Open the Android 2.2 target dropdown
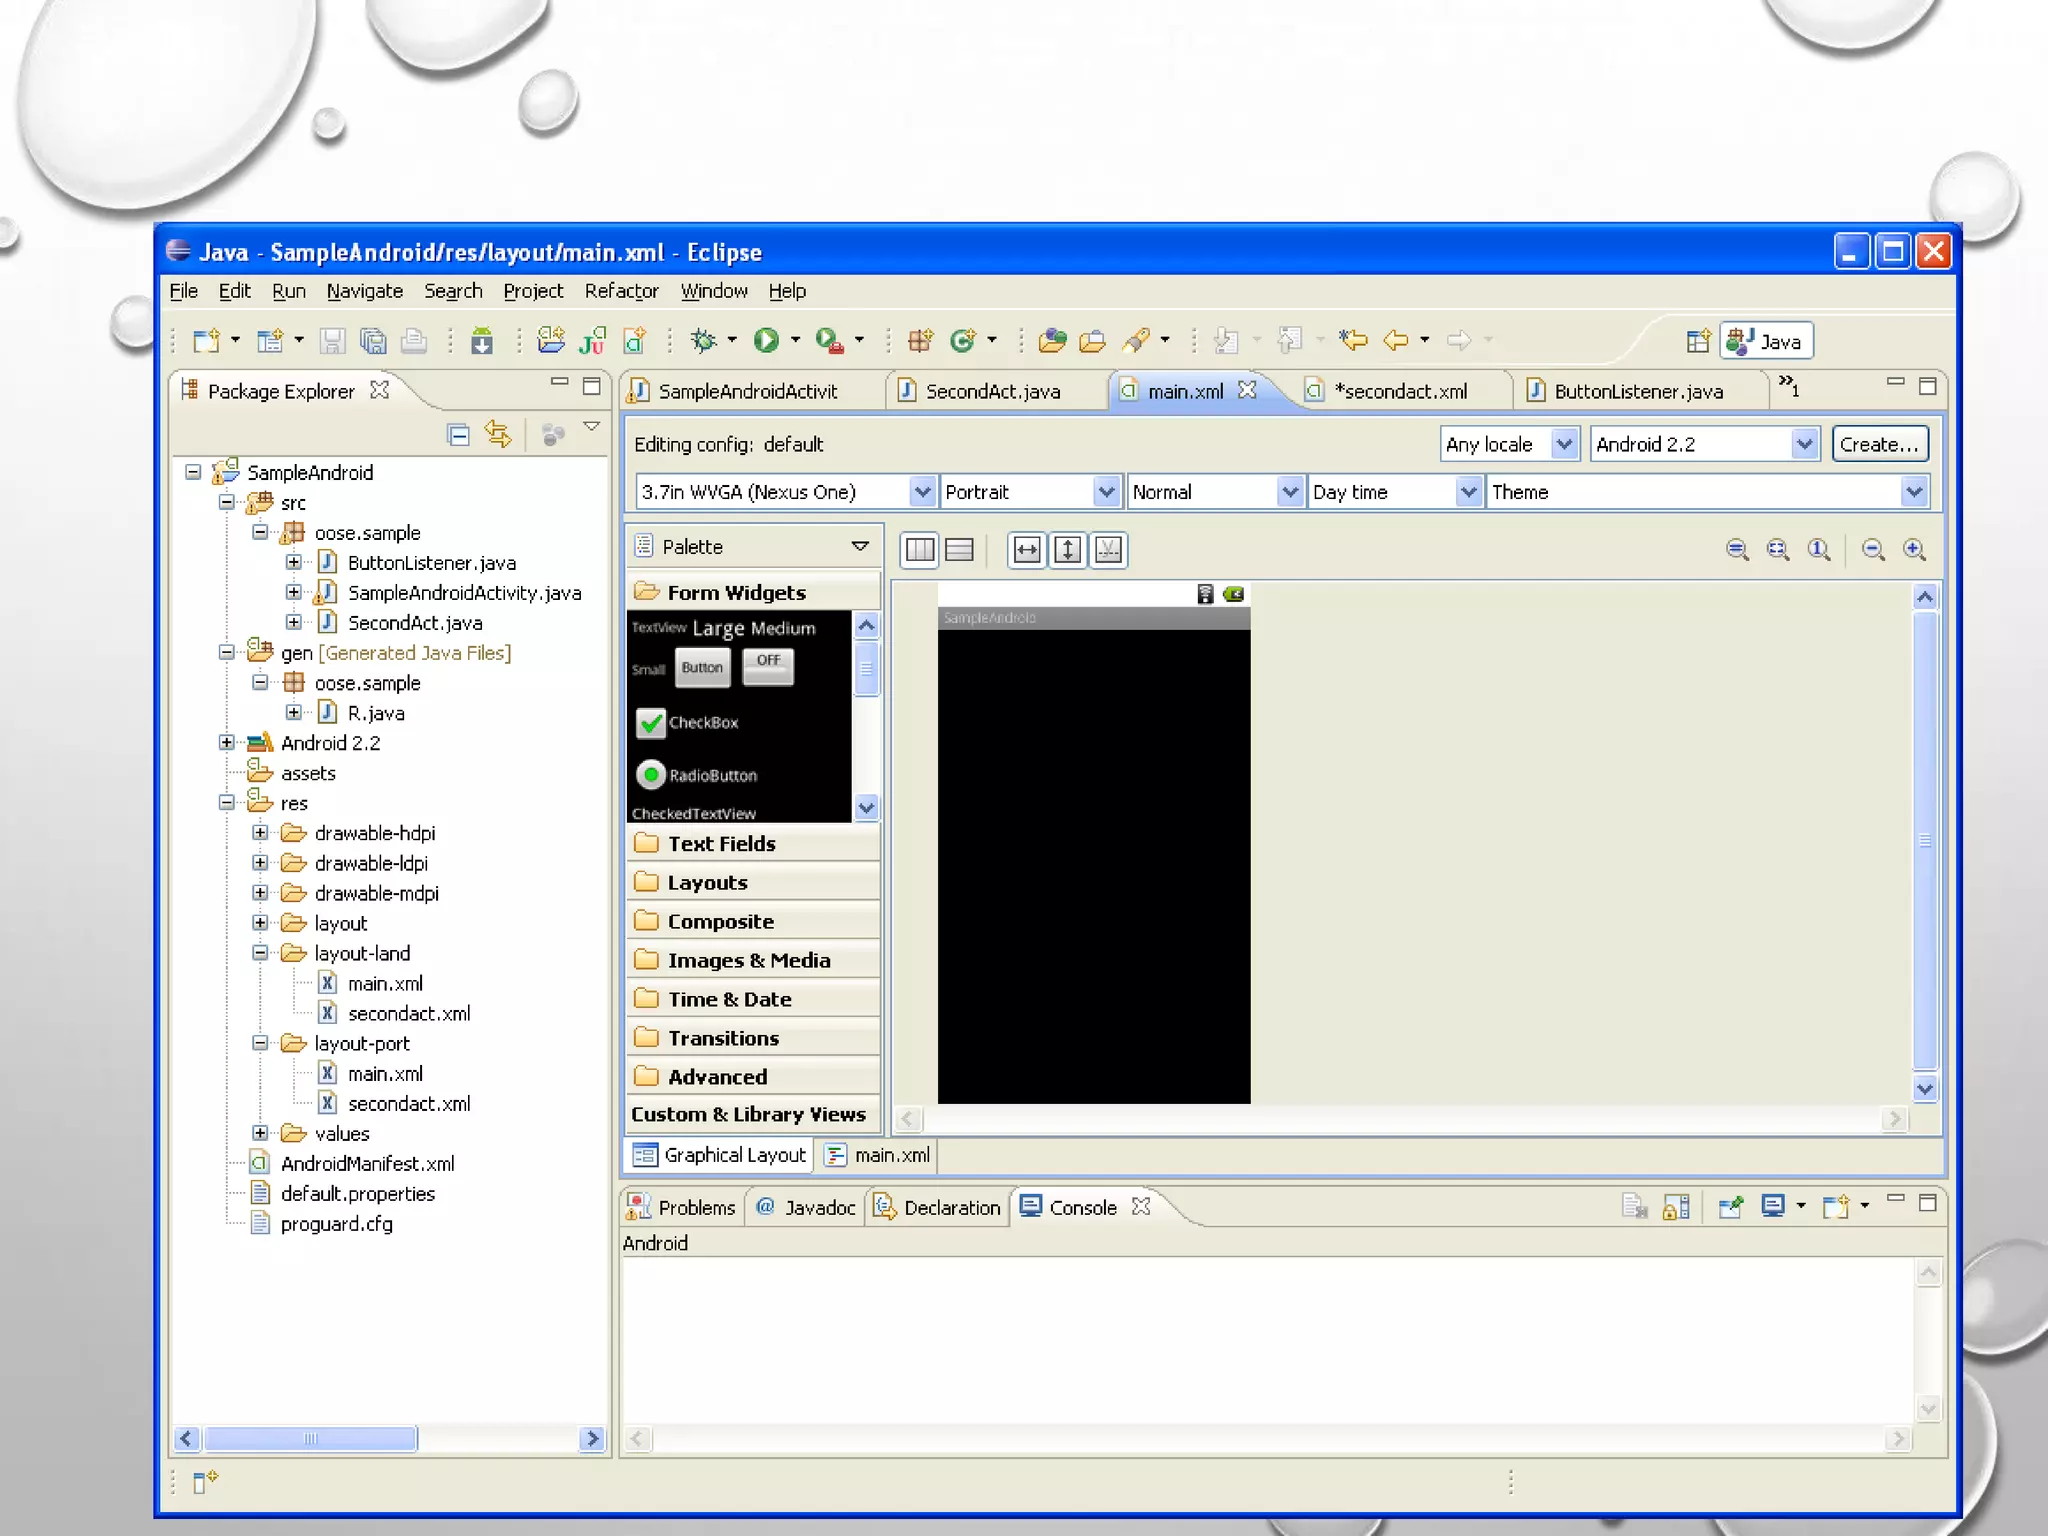The height and width of the screenshot is (1536, 2048). 1804,444
